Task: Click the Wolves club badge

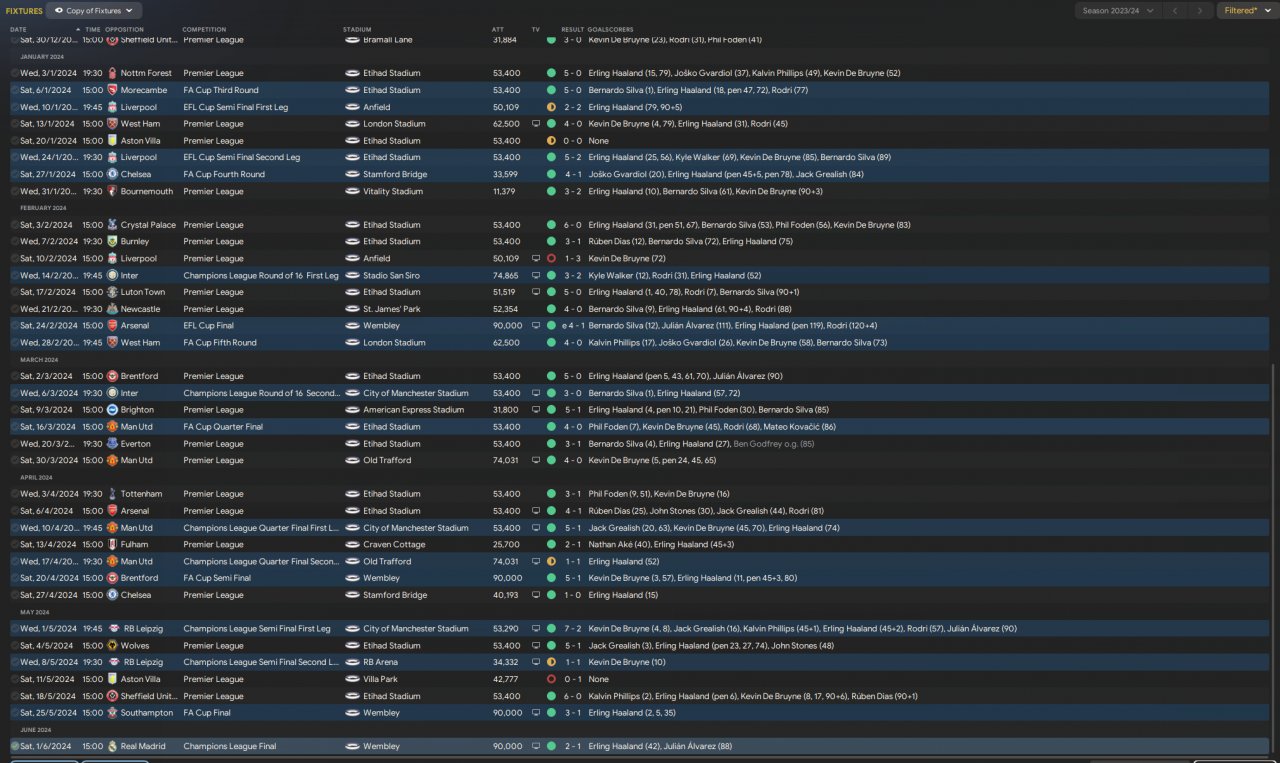Action: 112,646
